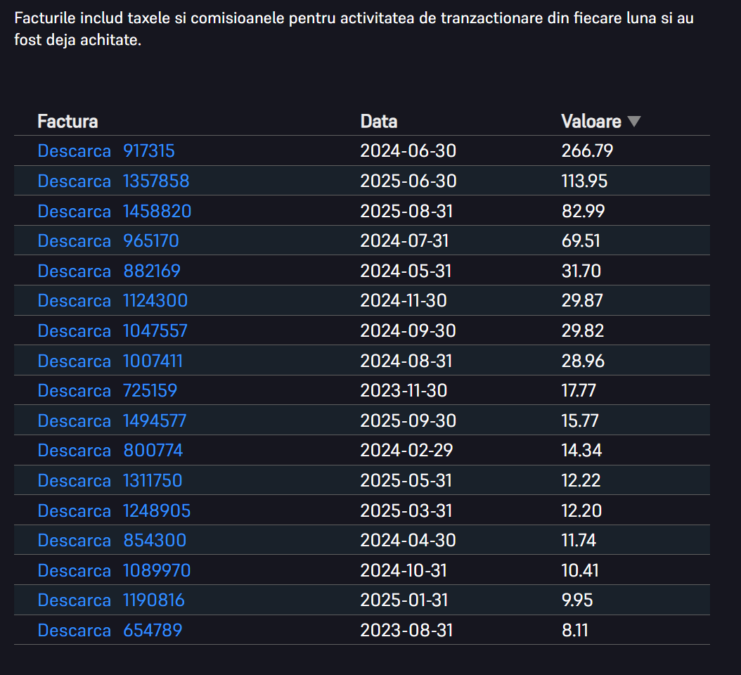Download invoice 965170

tap(74, 241)
